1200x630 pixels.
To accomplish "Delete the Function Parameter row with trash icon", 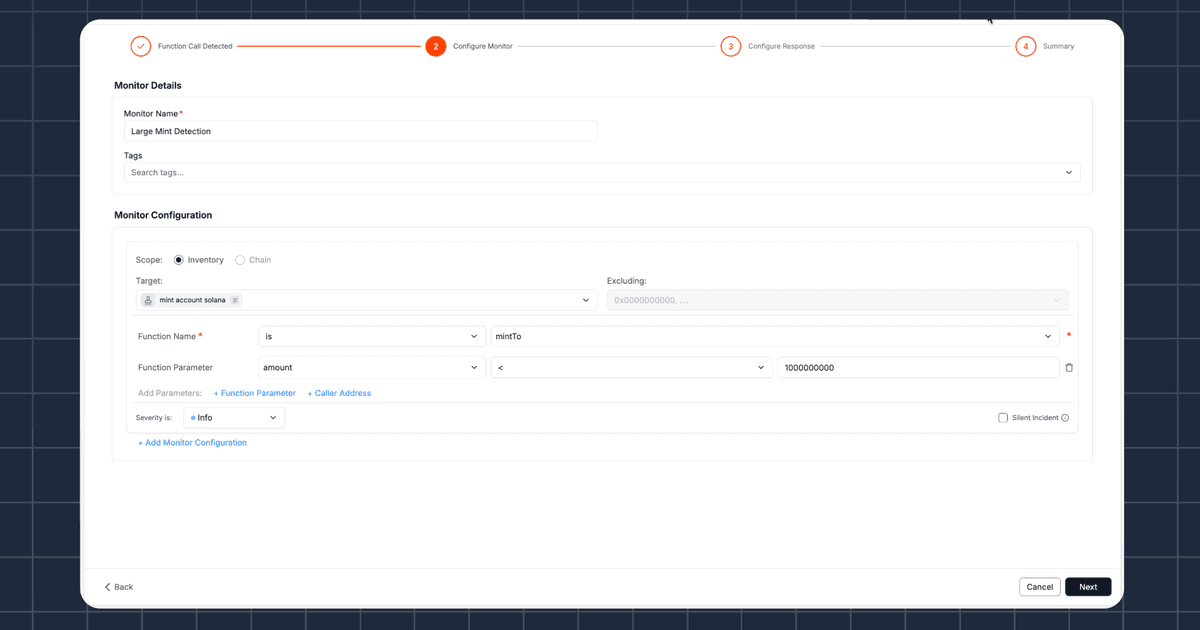I will coord(1069,368).
